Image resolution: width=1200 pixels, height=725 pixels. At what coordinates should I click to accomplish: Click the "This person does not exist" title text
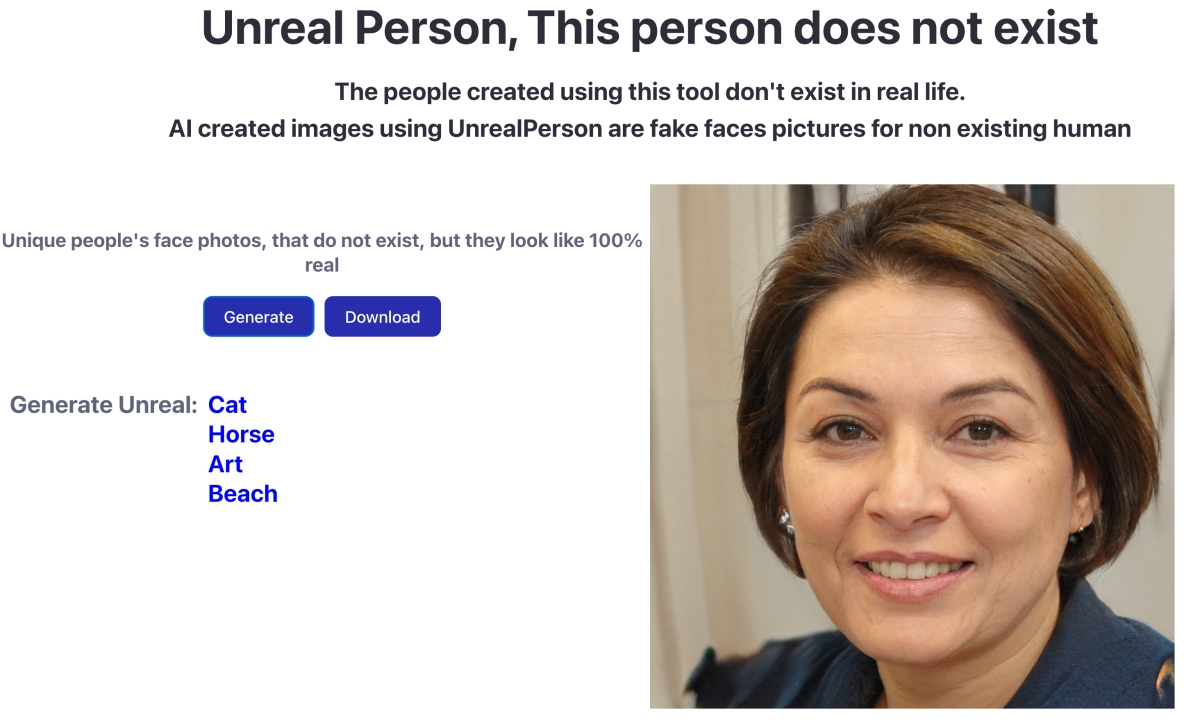[x=800, y=29]
